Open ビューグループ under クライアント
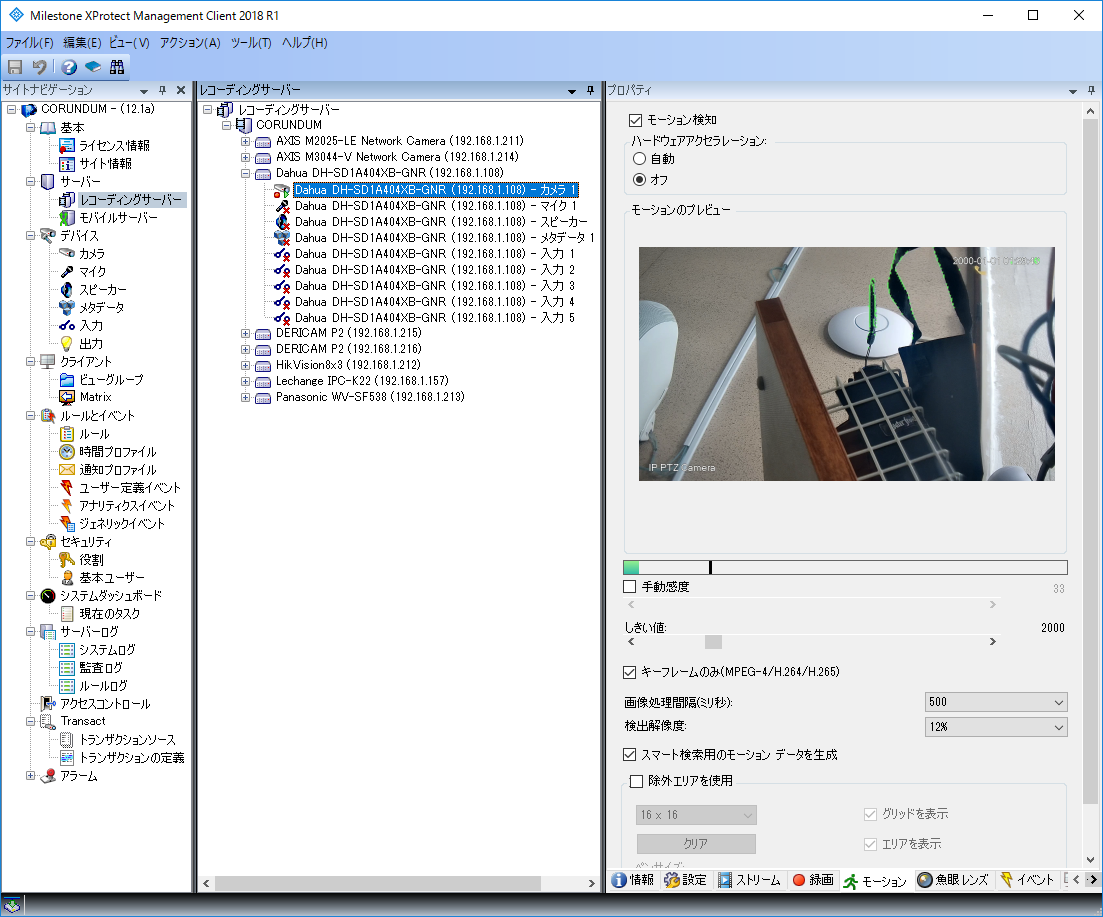1103x917 pixels. click(111, 380)
